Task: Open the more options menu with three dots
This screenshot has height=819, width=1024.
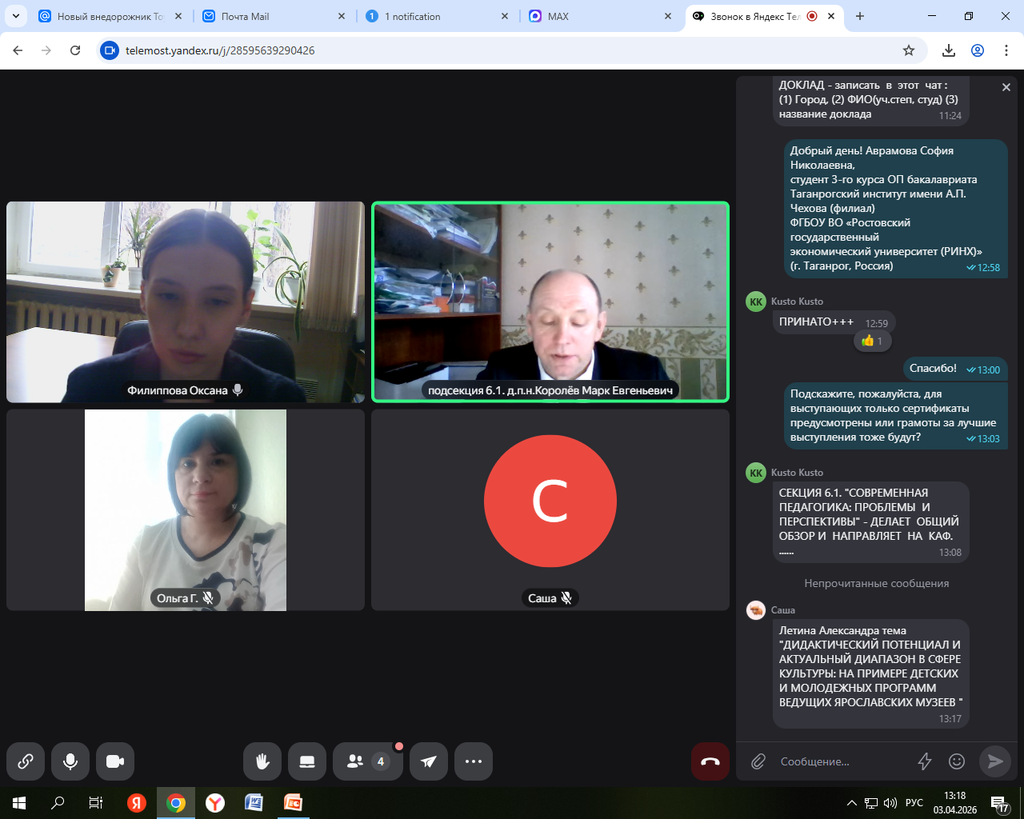Action: (x=473, y=761)
